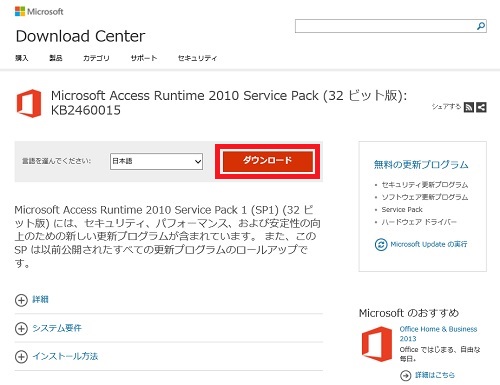This screenshot has width=500, height=385.
Task: Open the ソフトウェア更新プログラム link
Action: pos(425,197)
